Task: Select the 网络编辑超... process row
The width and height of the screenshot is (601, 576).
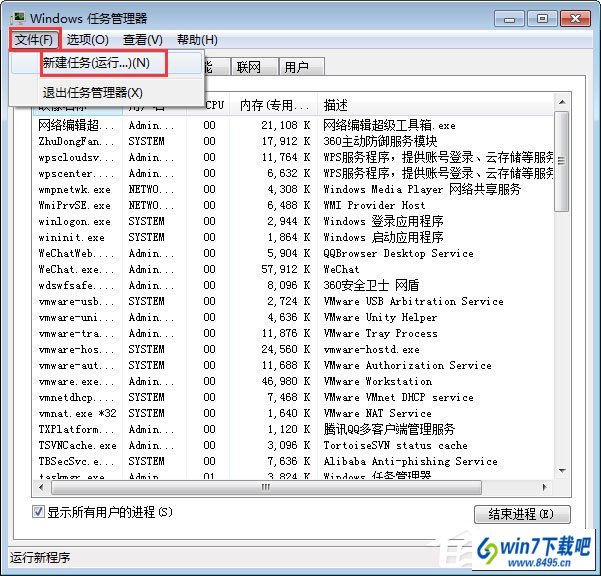Action: (293, 125)
